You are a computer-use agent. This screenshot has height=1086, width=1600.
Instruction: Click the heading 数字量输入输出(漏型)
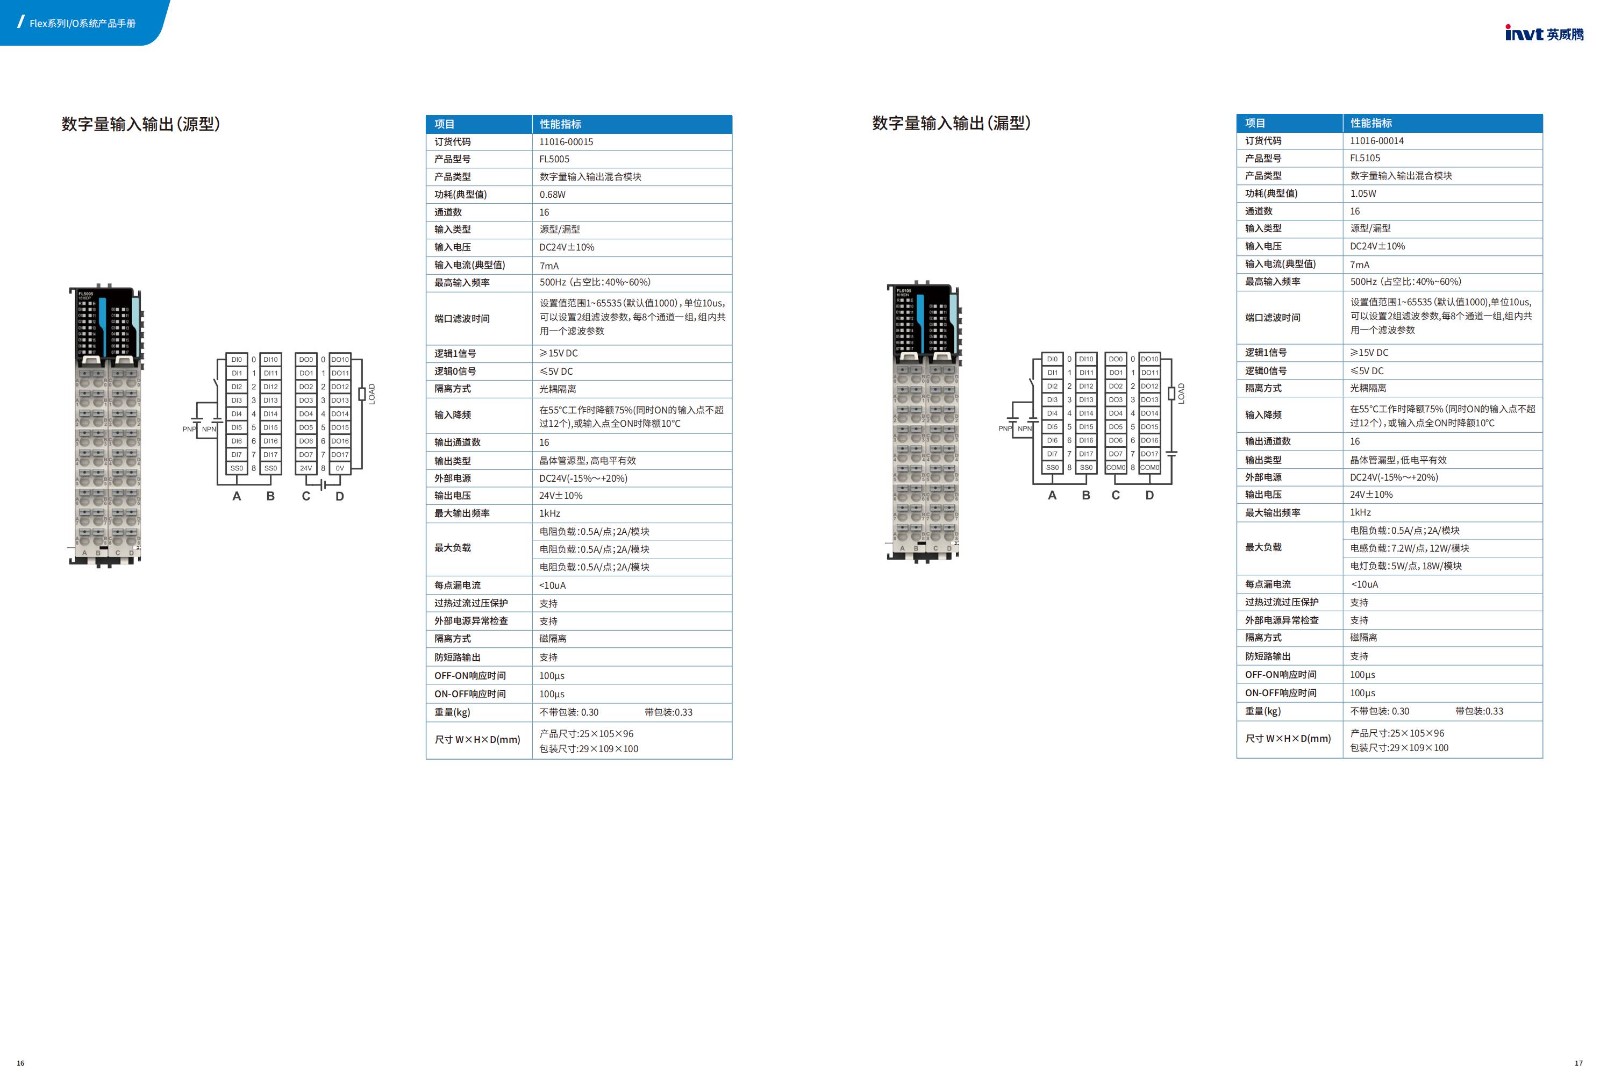(x=951, y=123)
